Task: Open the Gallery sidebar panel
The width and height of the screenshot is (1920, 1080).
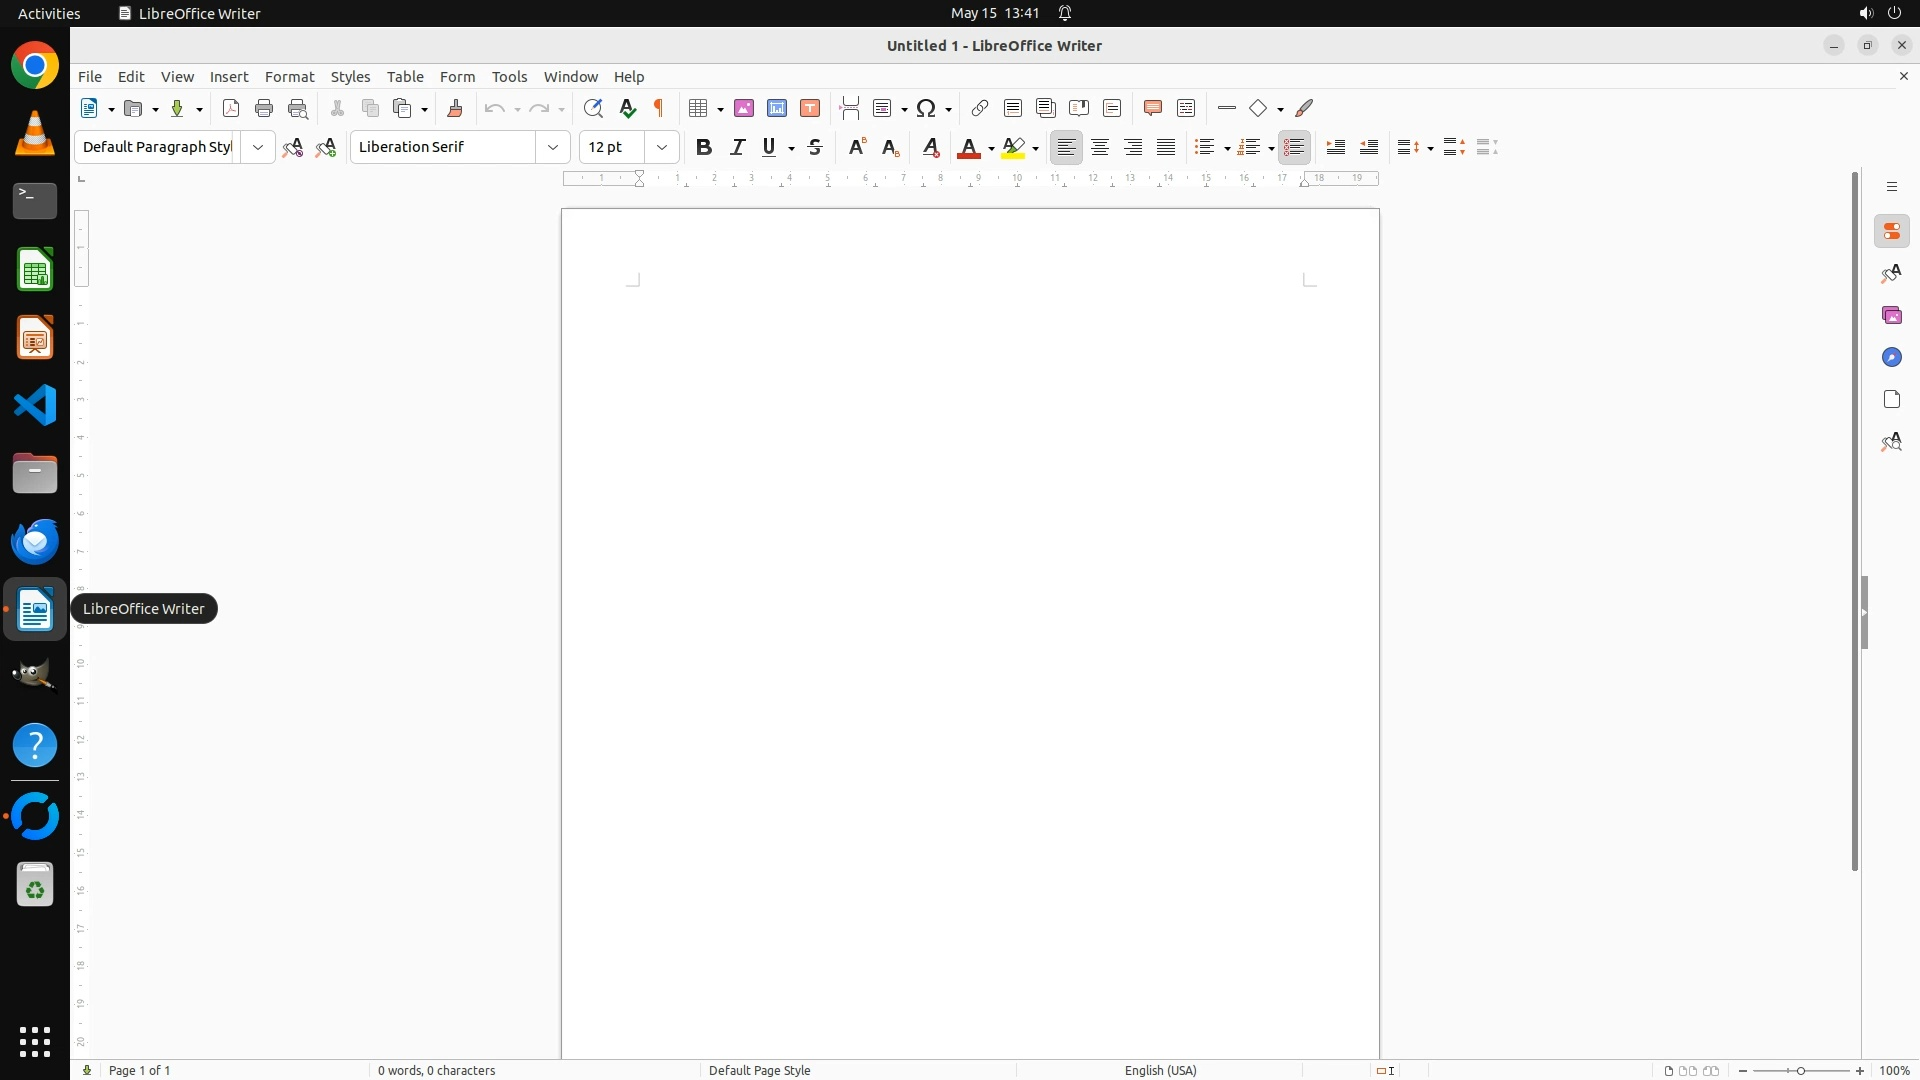Action: pos(1891,316)
